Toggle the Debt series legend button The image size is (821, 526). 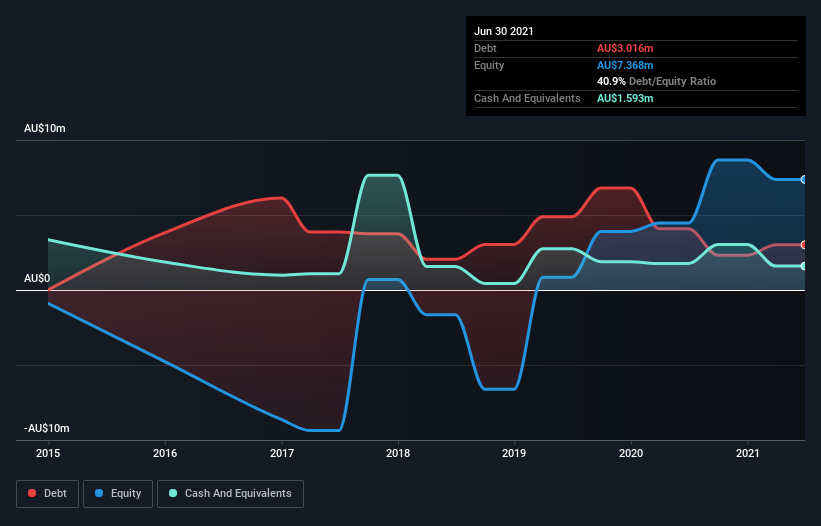coord(48,494)
